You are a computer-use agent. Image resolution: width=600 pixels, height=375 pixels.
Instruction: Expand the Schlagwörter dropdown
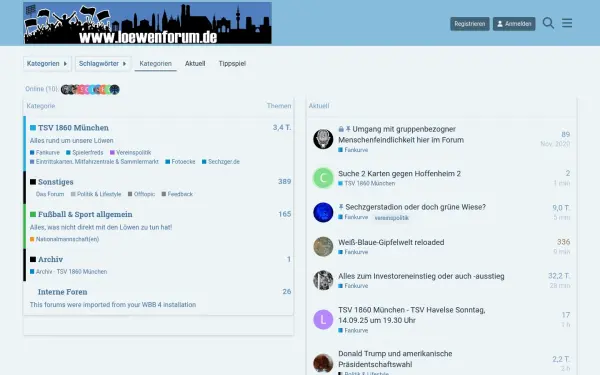pos(103,64)
